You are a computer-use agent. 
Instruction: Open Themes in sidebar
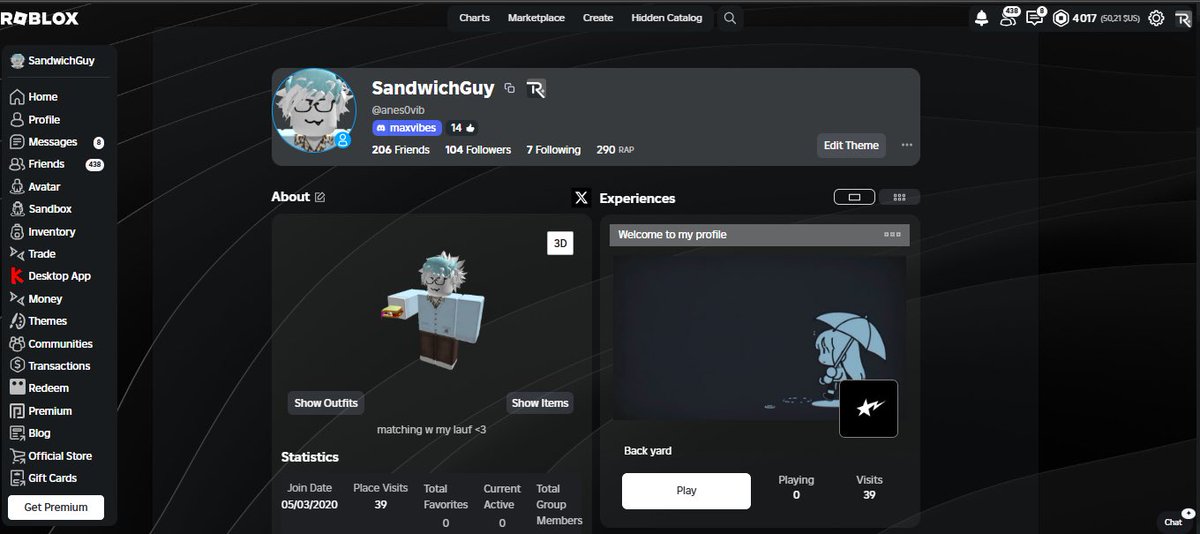[x=38, y=321]
